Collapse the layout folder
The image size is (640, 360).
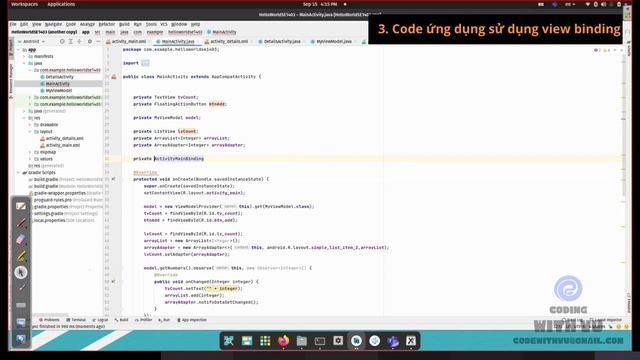pos(30,132)
